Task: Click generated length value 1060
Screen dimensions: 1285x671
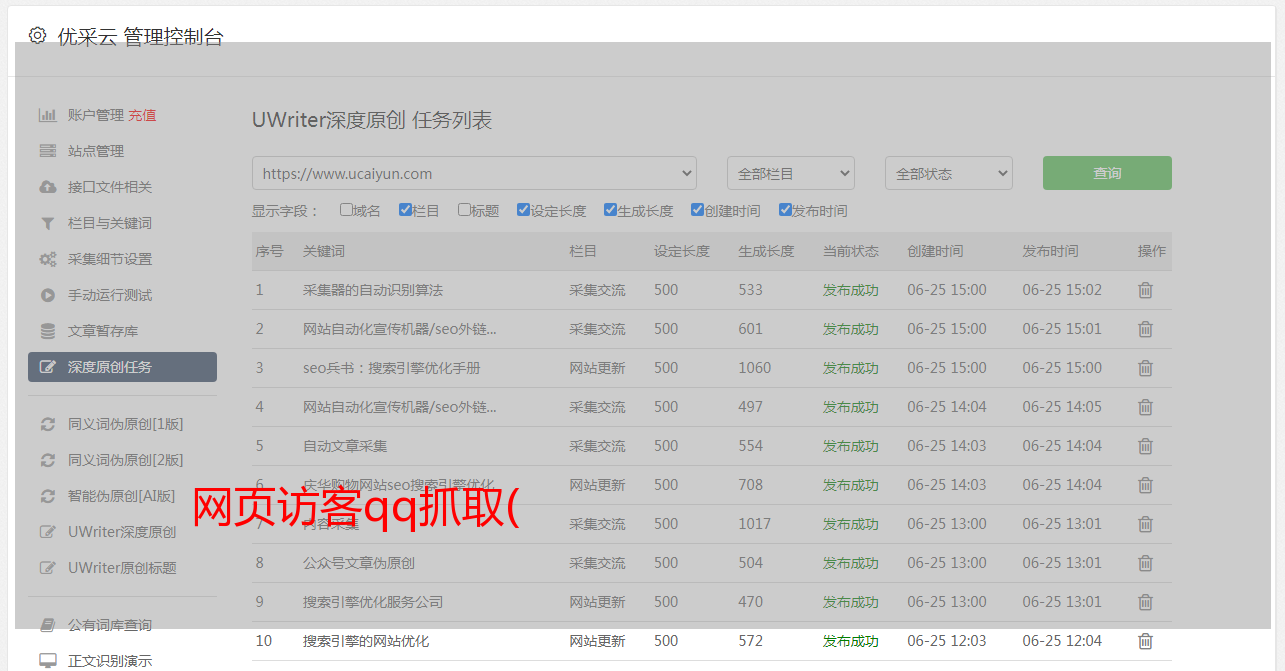Action: coord(755,368)
